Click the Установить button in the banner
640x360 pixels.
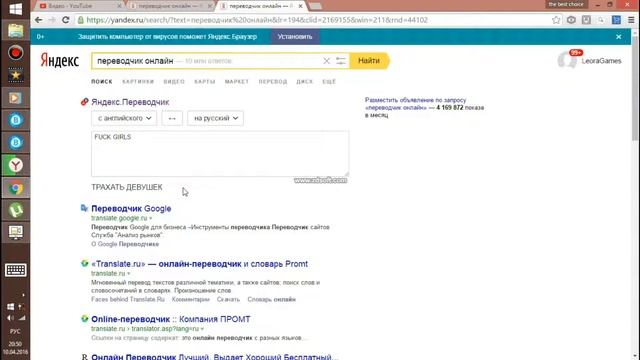point(295,37)
